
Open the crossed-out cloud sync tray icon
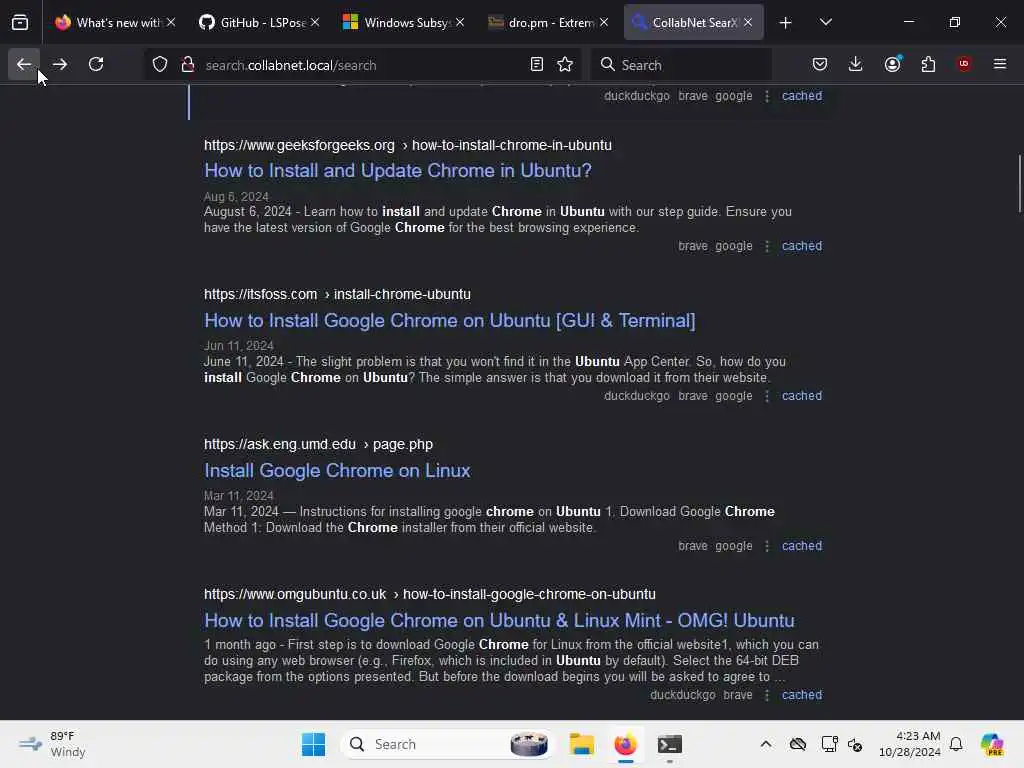(x=797, y=744)
